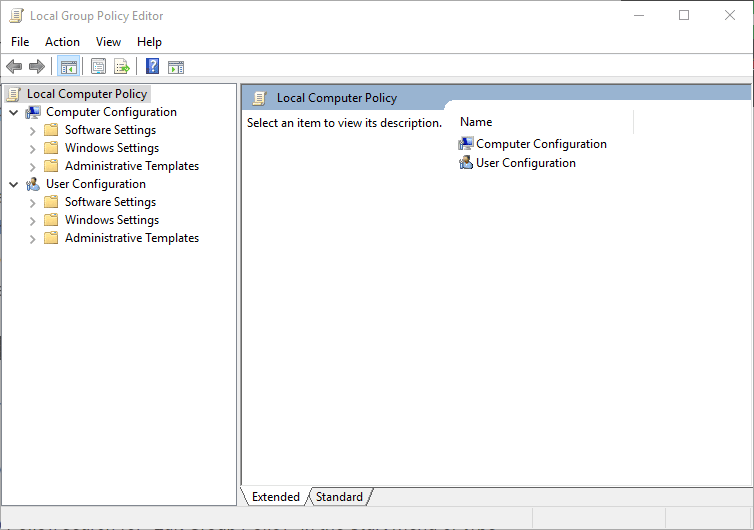This screenshot has width=754, height=530.
Task: Click the Local Group Policy Editor title icon
Action: coord(16,16)
